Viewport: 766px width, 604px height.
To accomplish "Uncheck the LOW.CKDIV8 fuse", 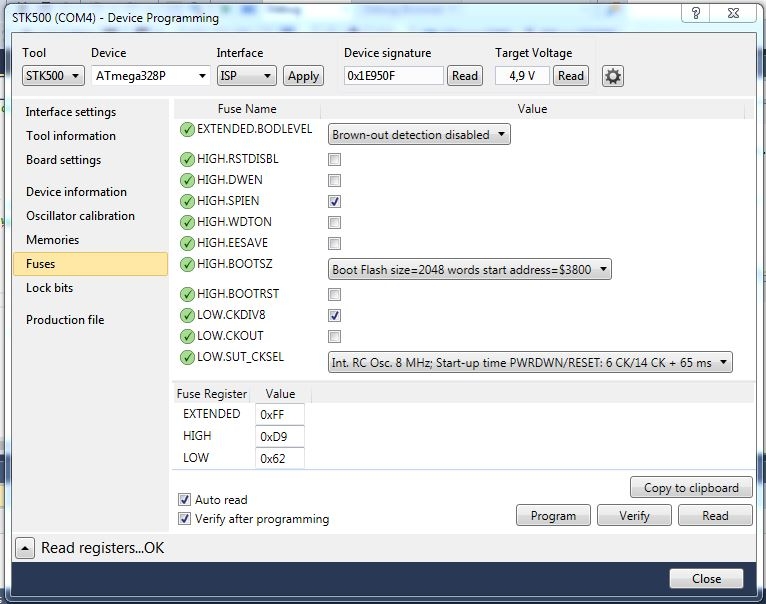I will (x=335, y=315).
